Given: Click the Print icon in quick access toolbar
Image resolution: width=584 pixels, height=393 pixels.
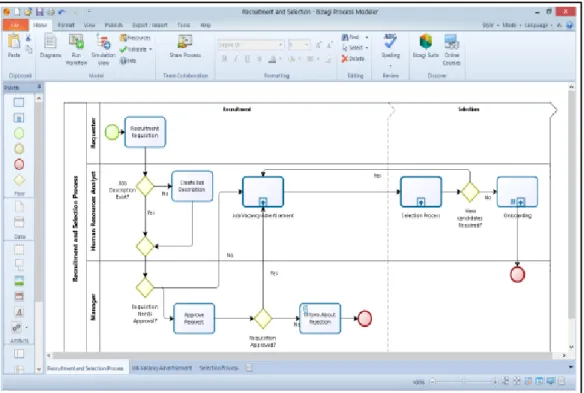Looking at the screenshot, I should (51, 12).
